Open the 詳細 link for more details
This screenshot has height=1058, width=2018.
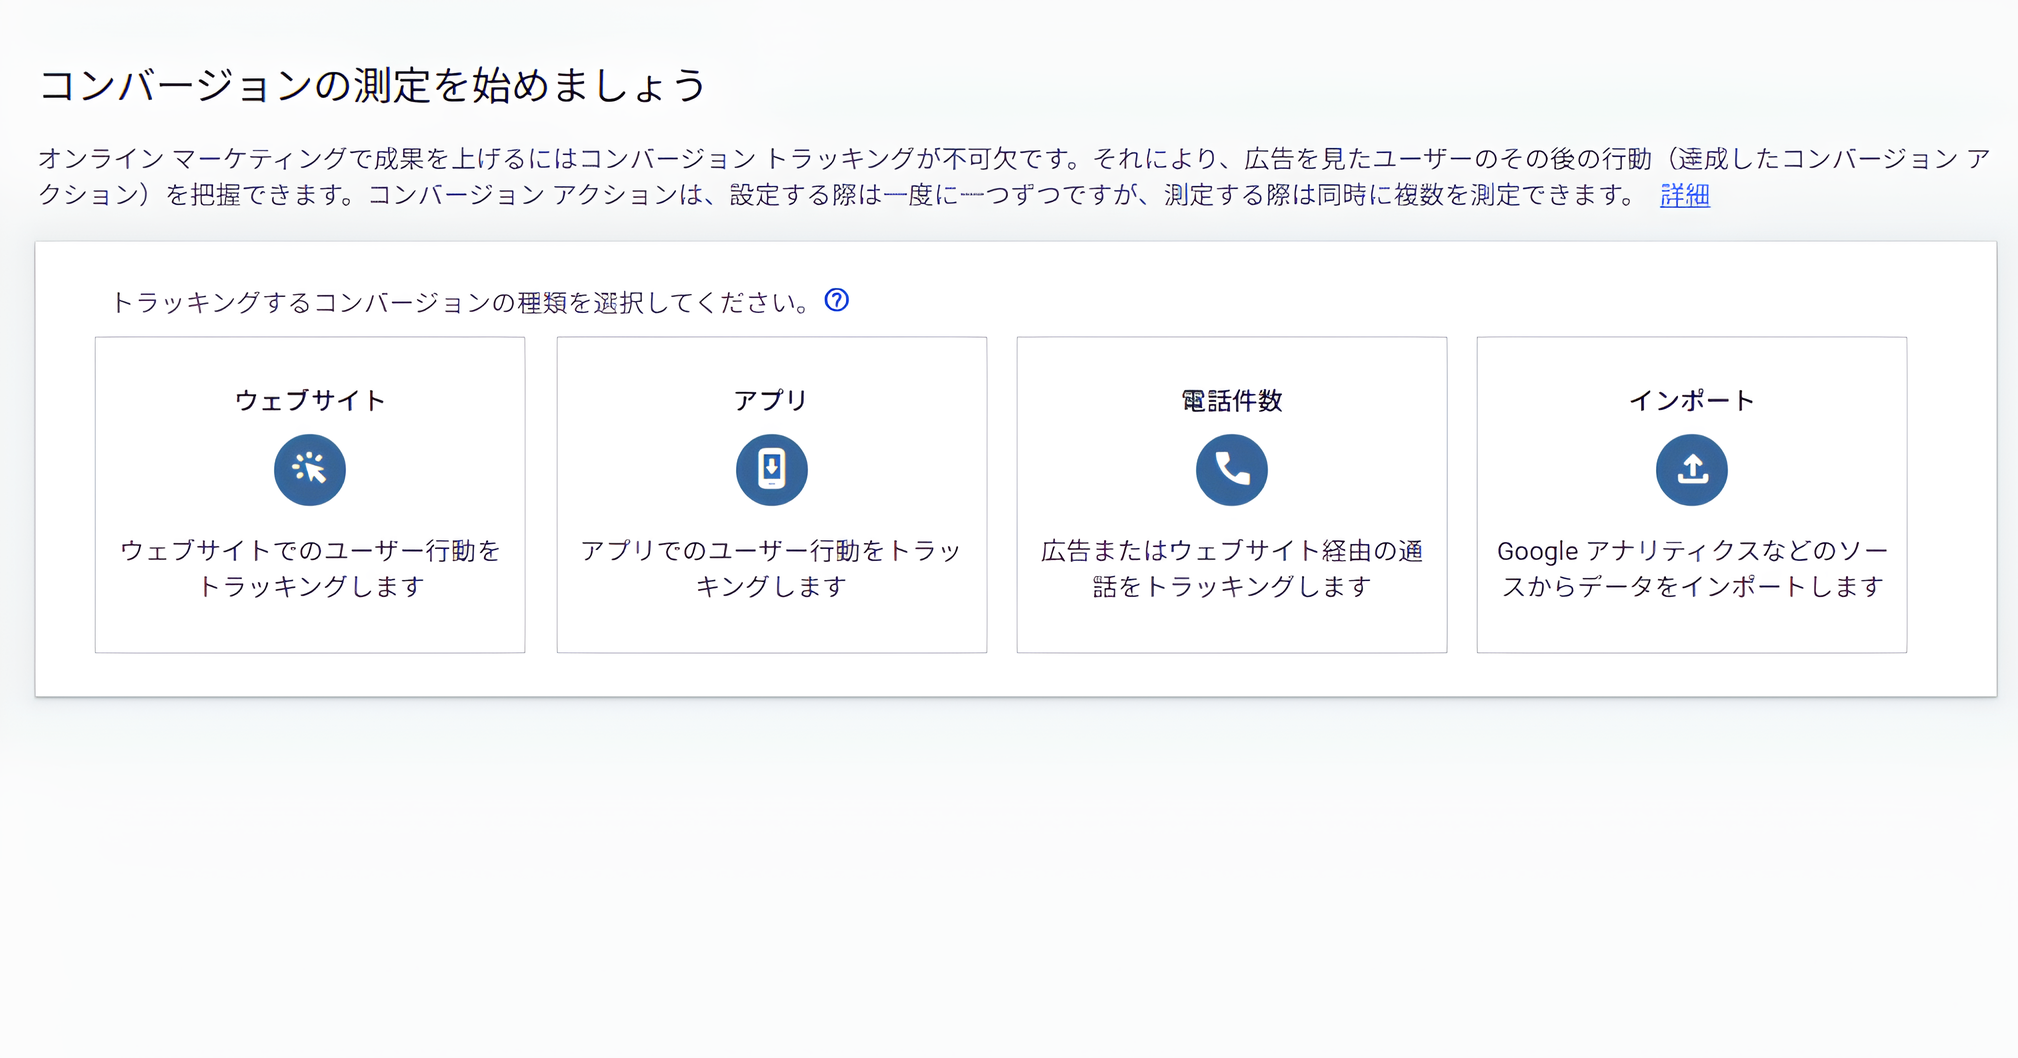[x=1683, y=195]
